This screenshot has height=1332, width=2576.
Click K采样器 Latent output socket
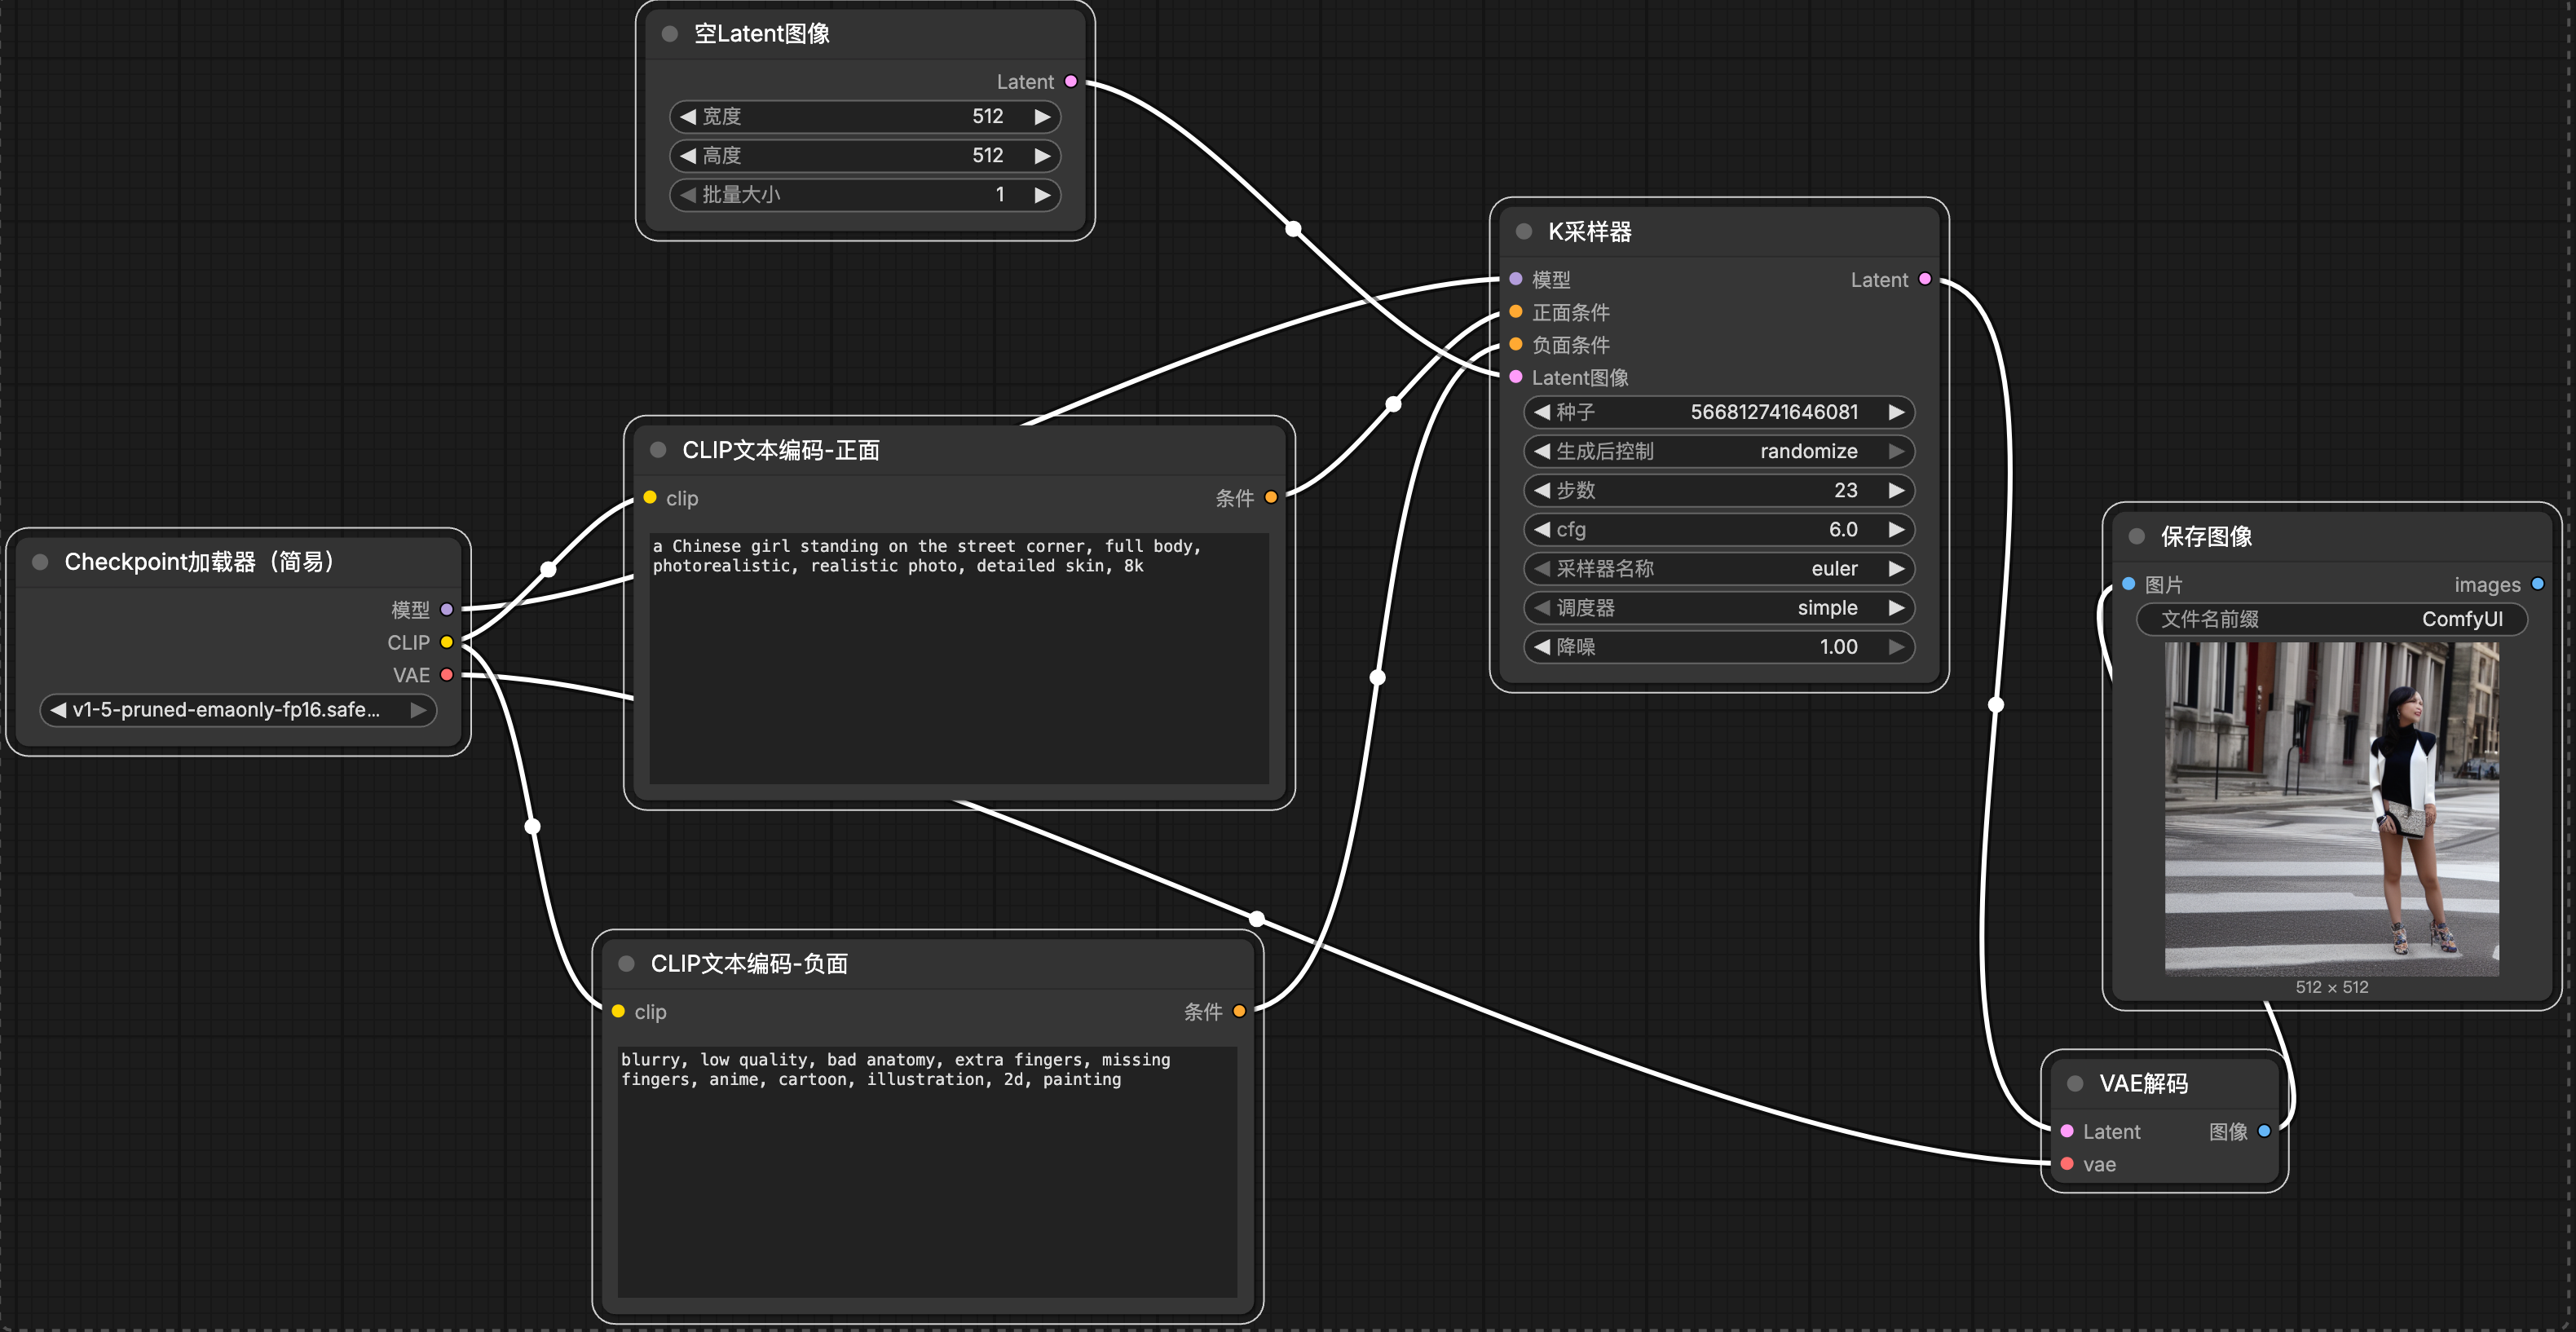pos(1925,279)
